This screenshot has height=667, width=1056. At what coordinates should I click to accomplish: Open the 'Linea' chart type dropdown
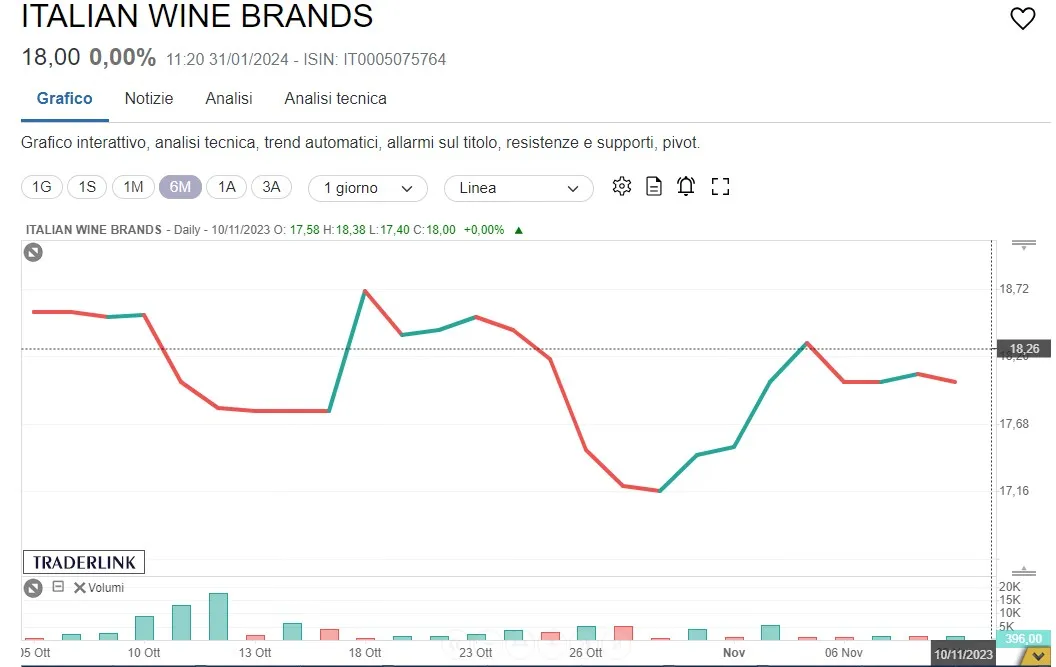[518, 188]
